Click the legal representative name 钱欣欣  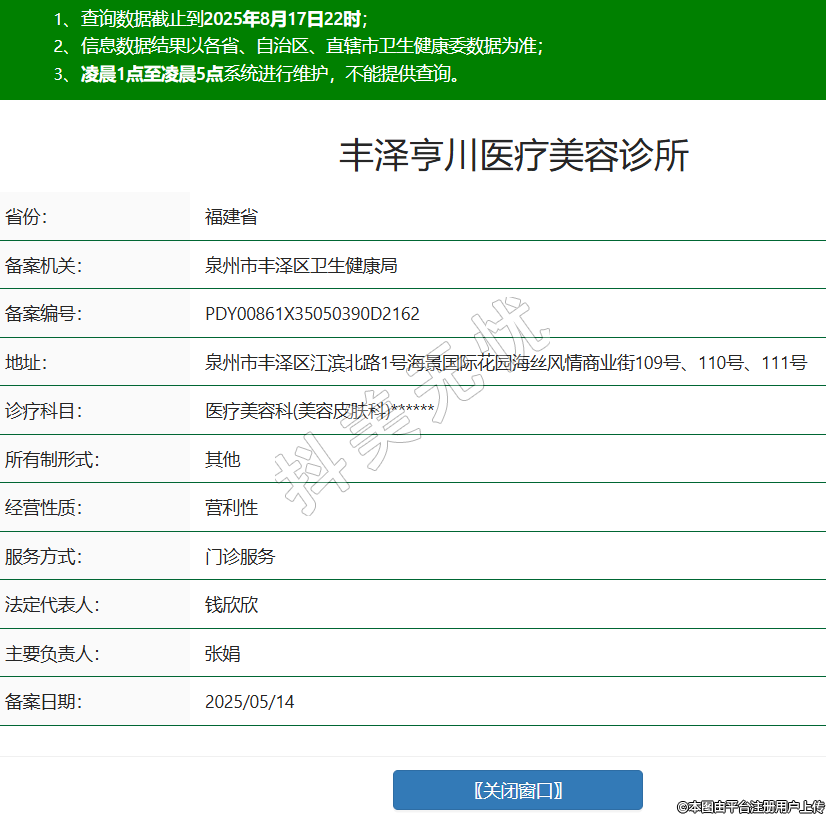pos(231,605)
